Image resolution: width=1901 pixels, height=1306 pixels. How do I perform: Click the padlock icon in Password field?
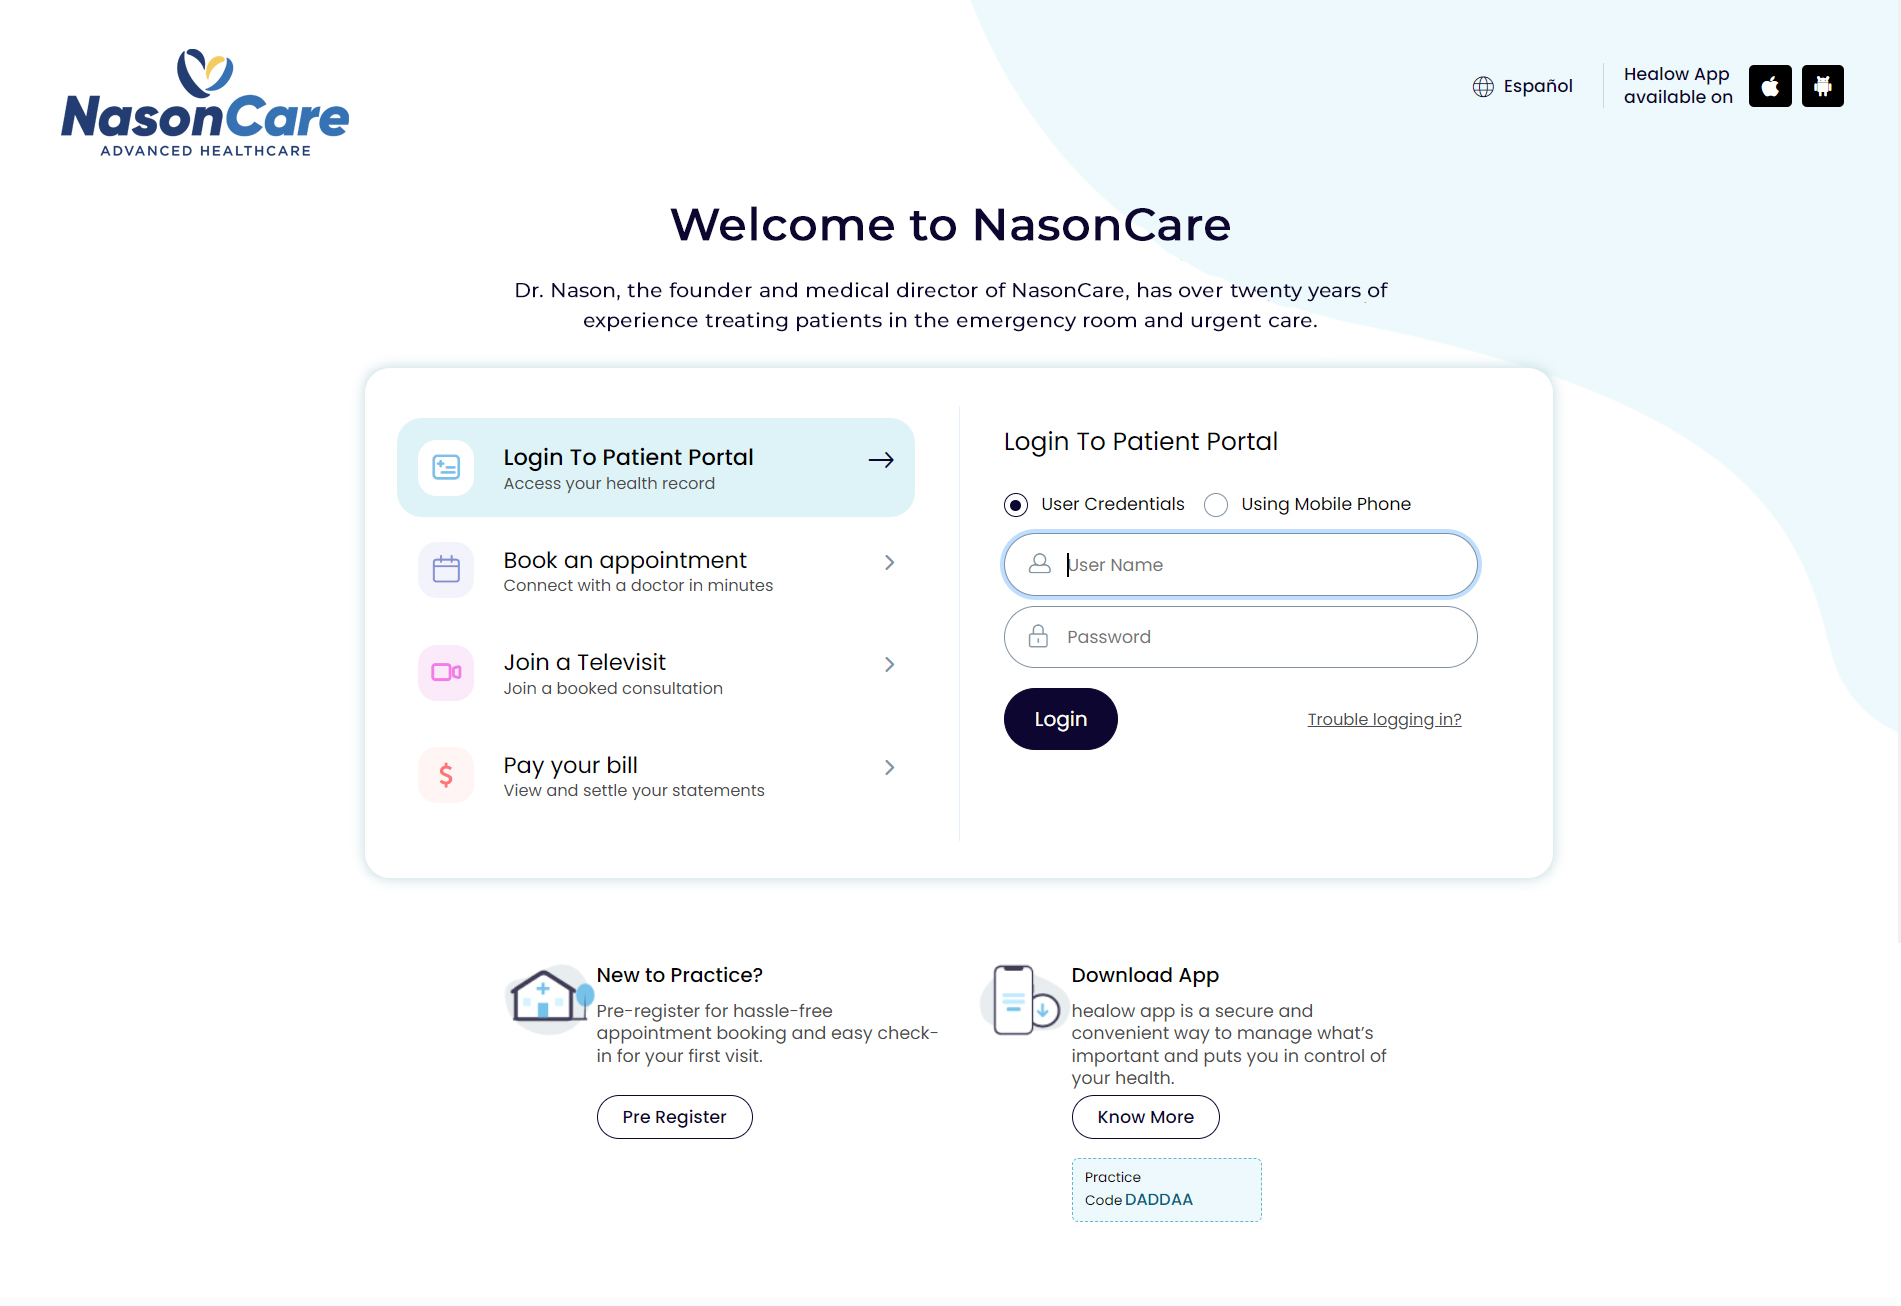click(x=1039, y=636)
